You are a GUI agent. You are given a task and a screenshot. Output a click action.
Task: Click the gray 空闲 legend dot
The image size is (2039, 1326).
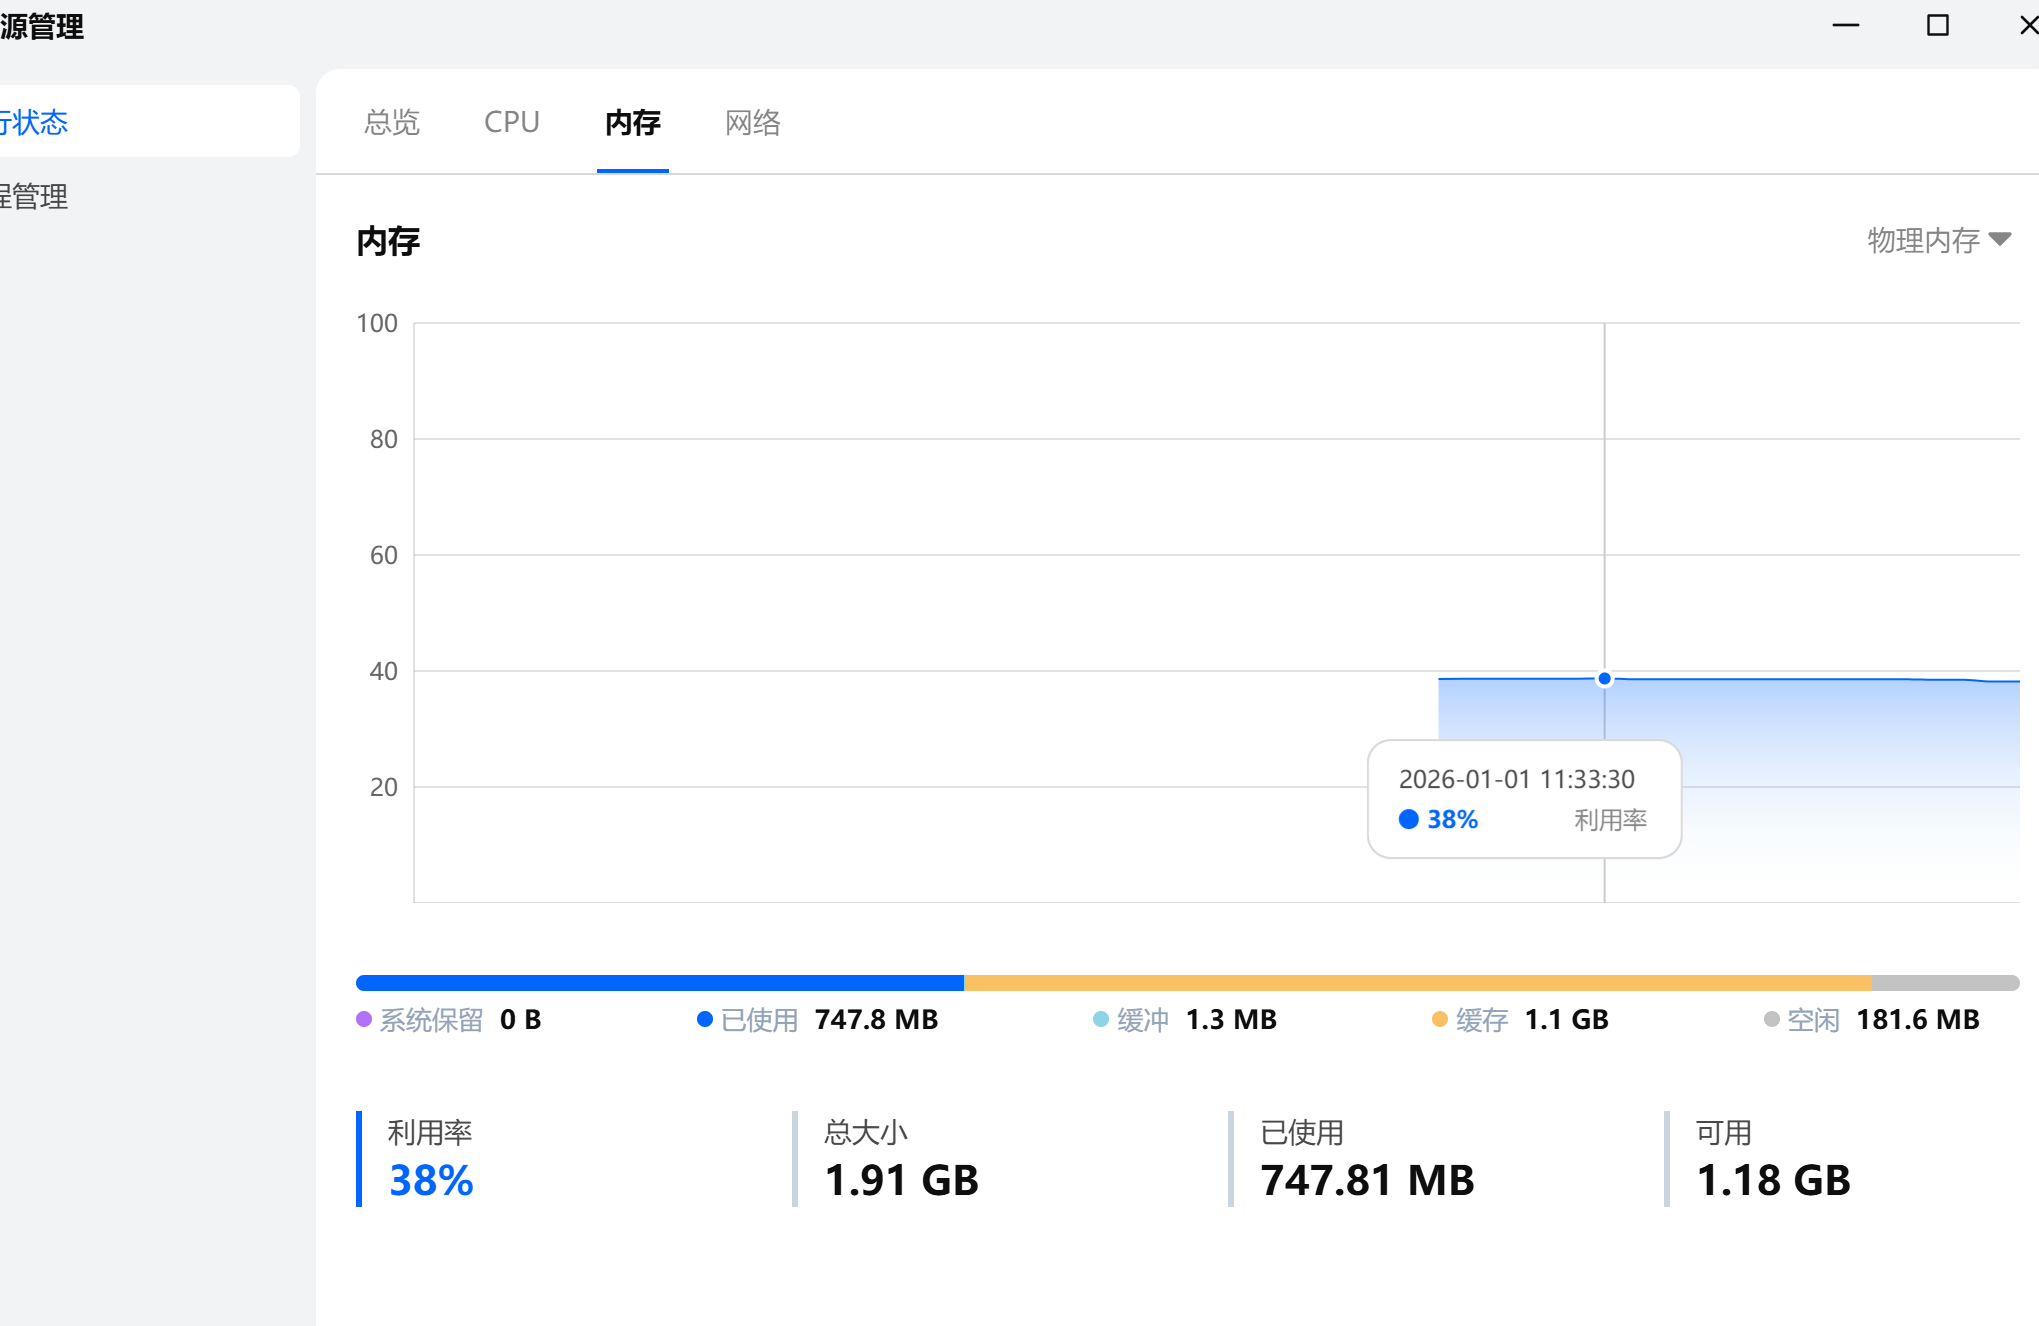[x=1771, y=1019]
